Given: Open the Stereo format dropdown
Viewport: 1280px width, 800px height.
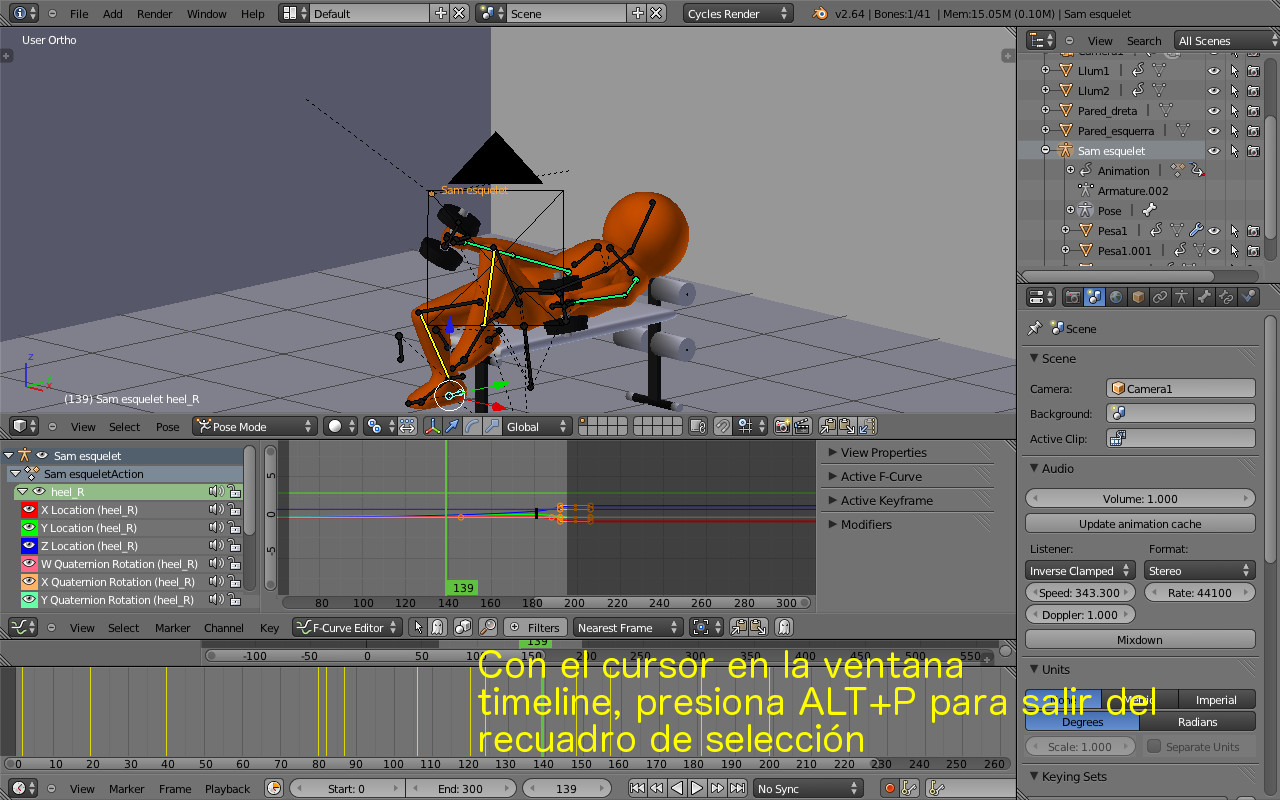Looking at the screenshot, I should pyautogui.click(x=1199, y=570).
